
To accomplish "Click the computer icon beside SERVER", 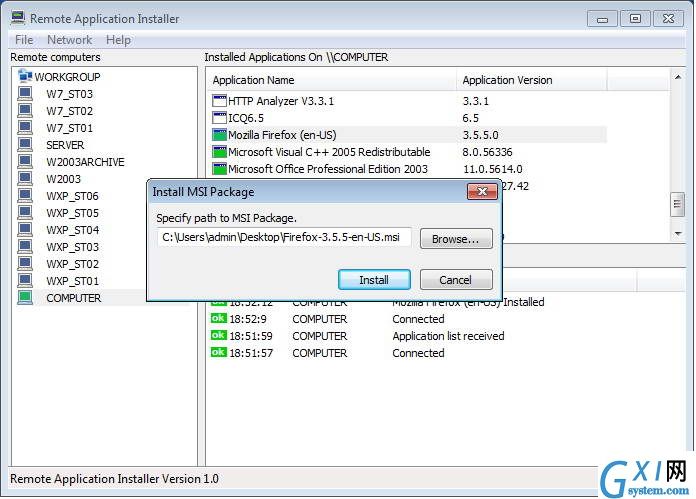I will click(25, 145).
